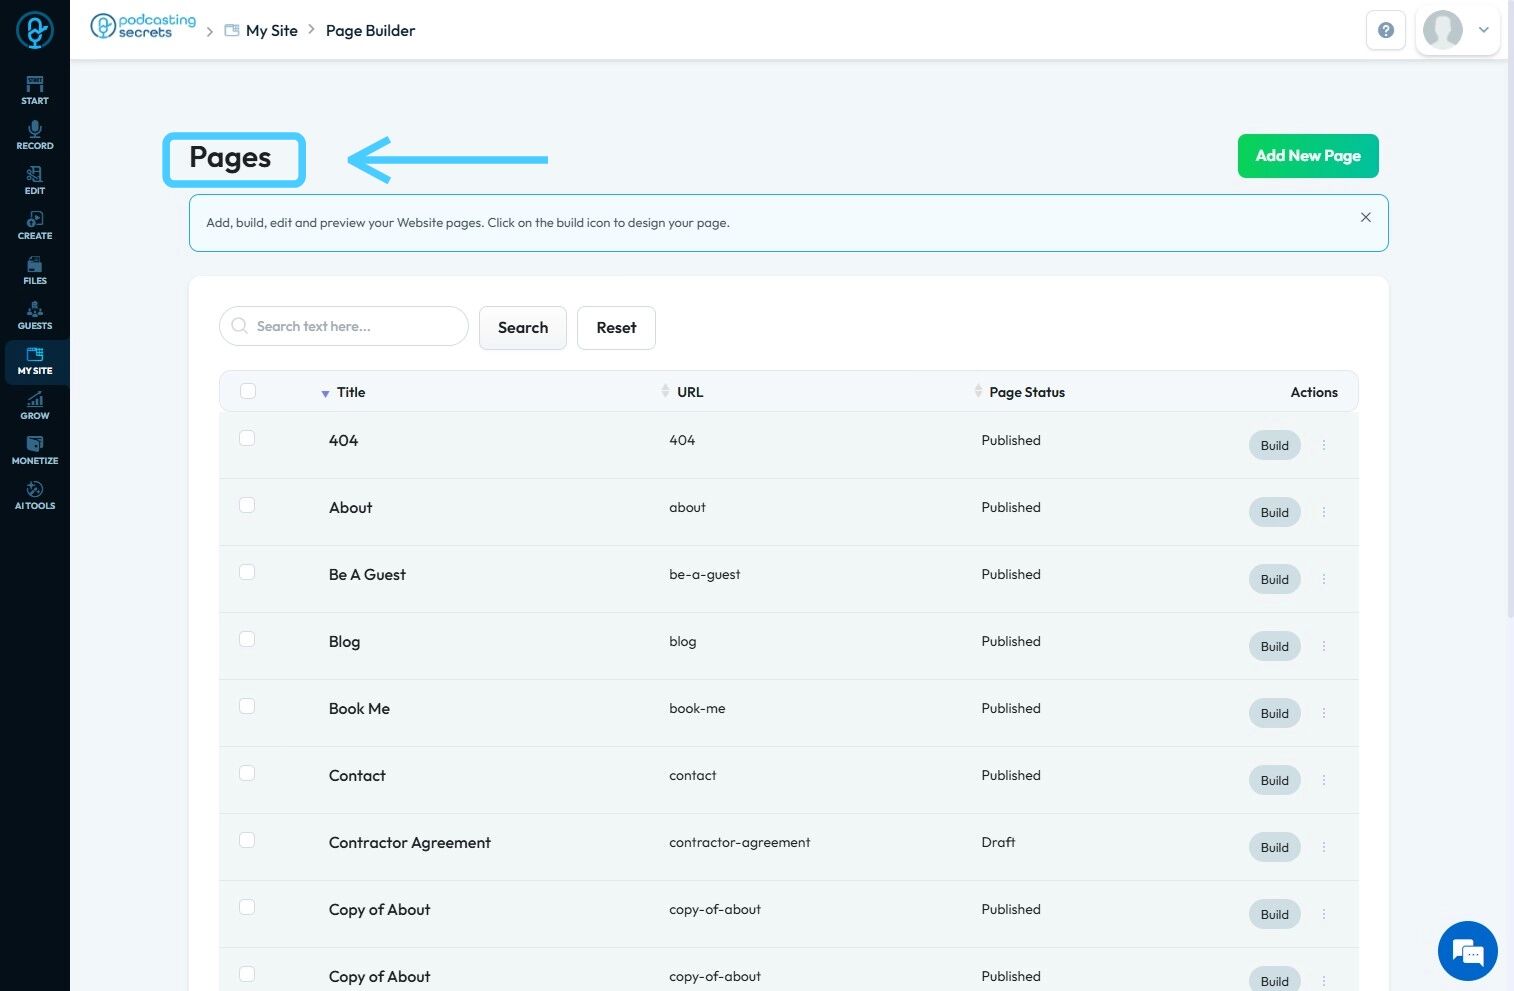Screen dimensions: 1514x991
Task: Toggle the select-all checkbox in table header
Action: 248,391
